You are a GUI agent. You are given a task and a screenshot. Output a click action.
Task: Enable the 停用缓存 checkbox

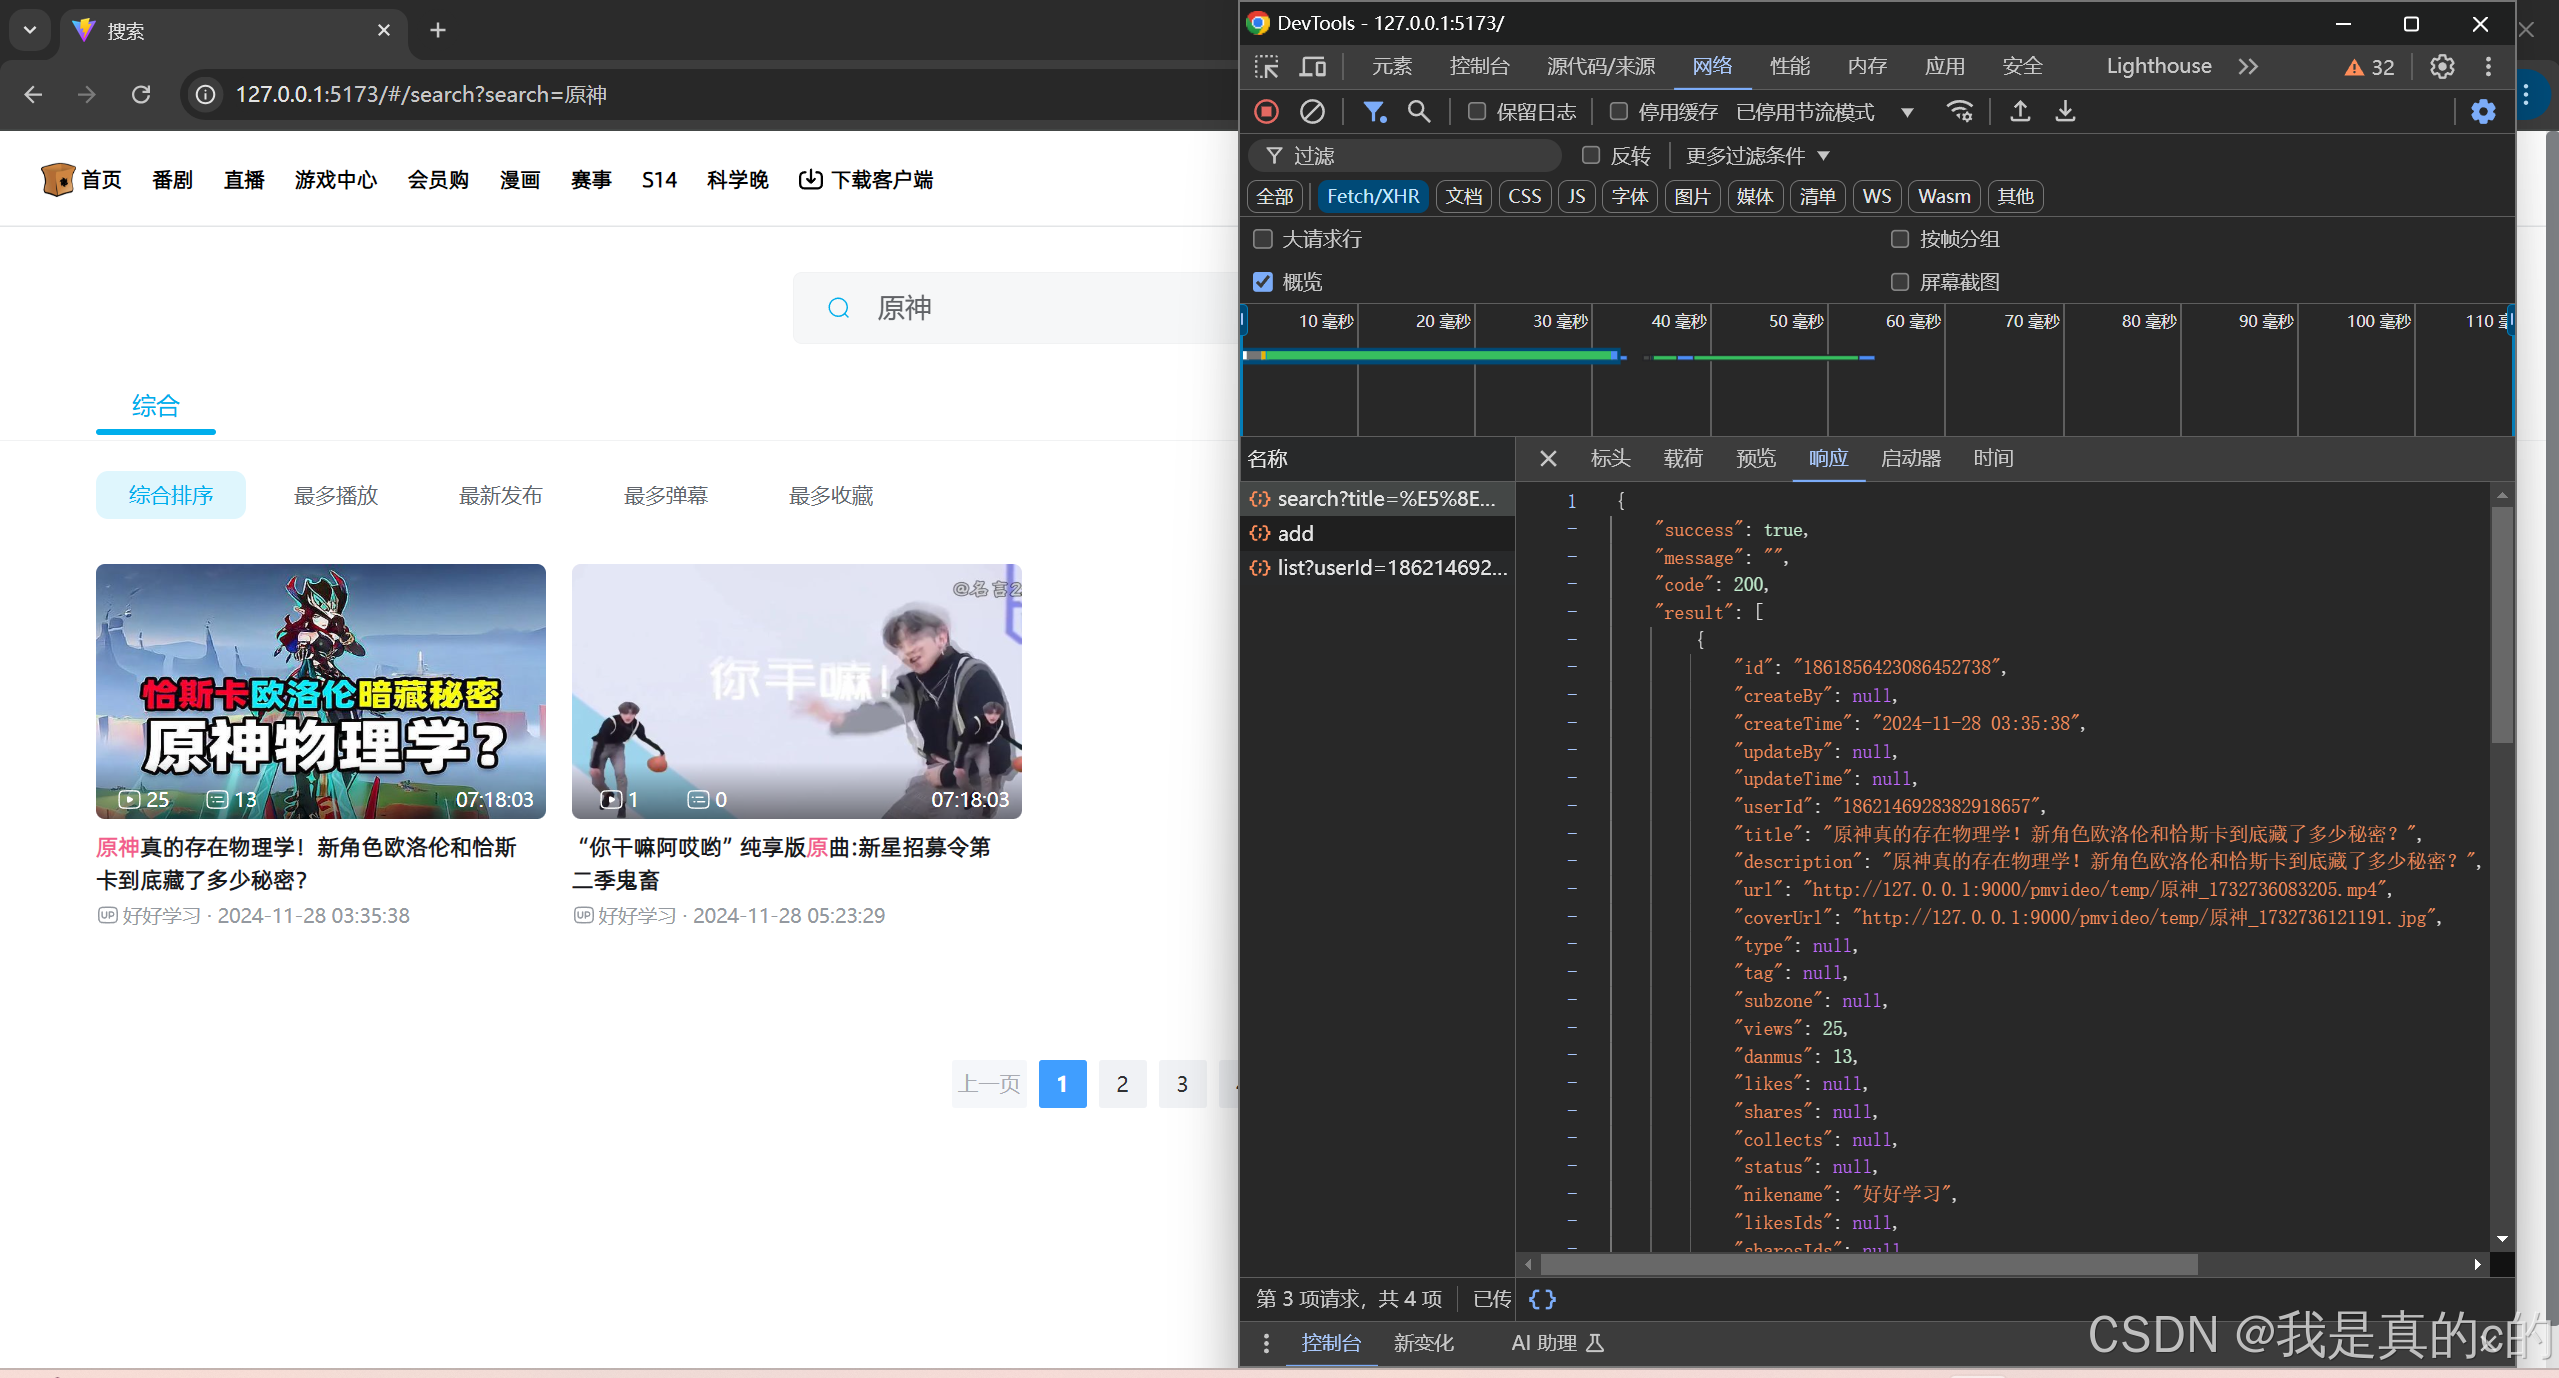coord(1619,111)
